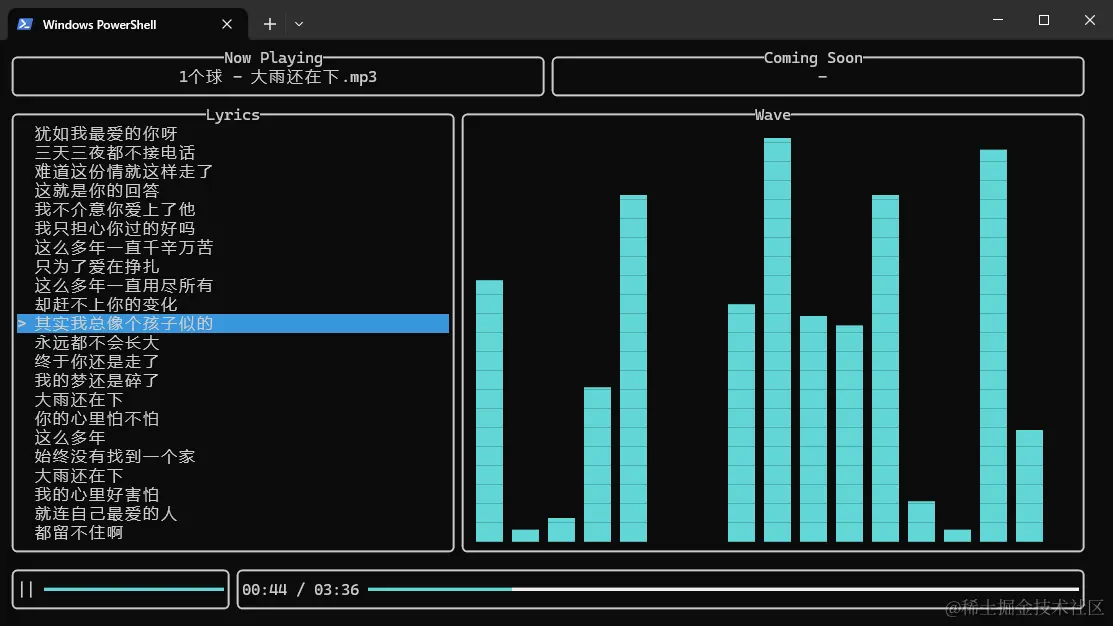
Task: Select lyric line 我的梦还是碎了
Action: [97, 380]
